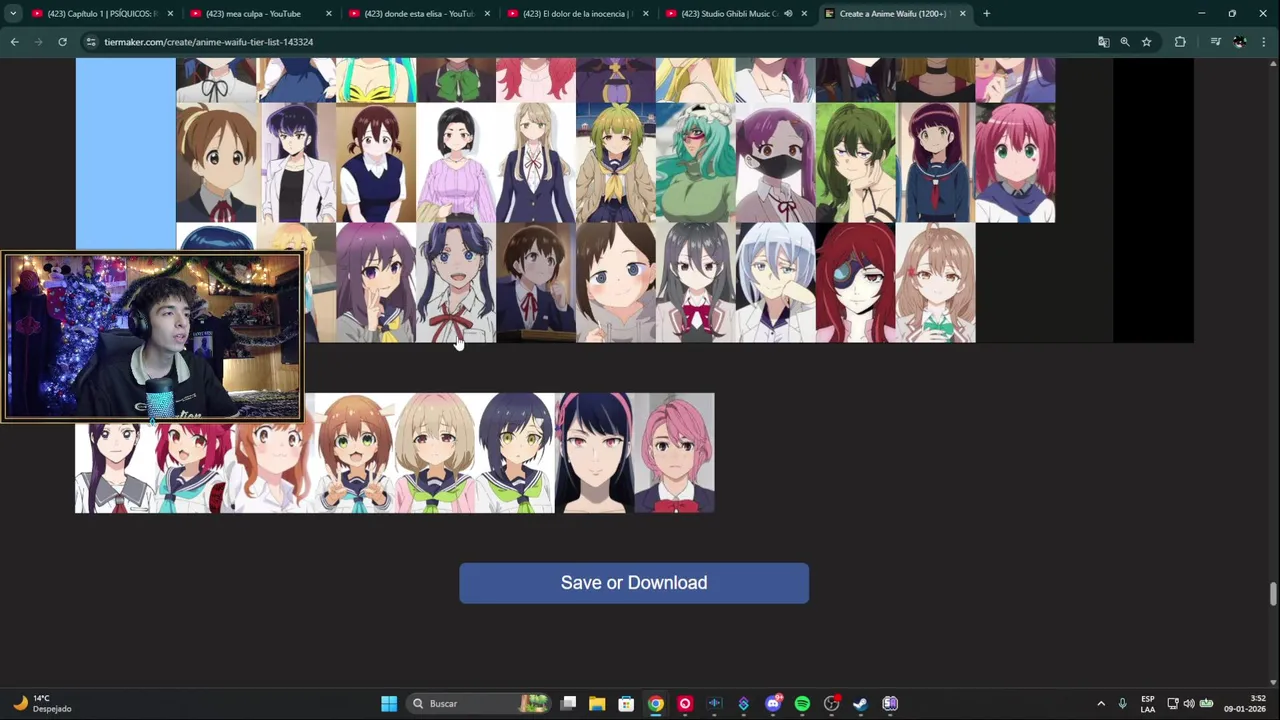
Task: Click the page vertical scrollbar thumb
Action: (1273, 594)
